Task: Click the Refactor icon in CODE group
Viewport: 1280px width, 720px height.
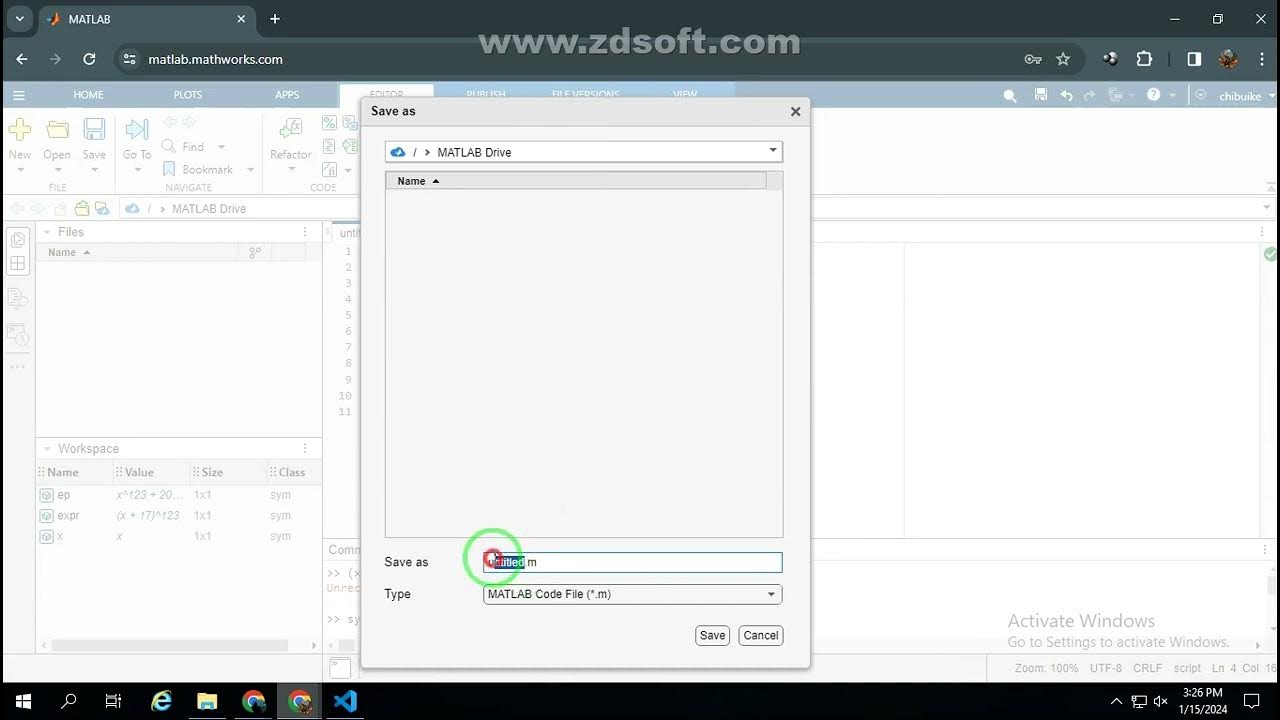Action: pyautogui.click(x=290, y=129)
